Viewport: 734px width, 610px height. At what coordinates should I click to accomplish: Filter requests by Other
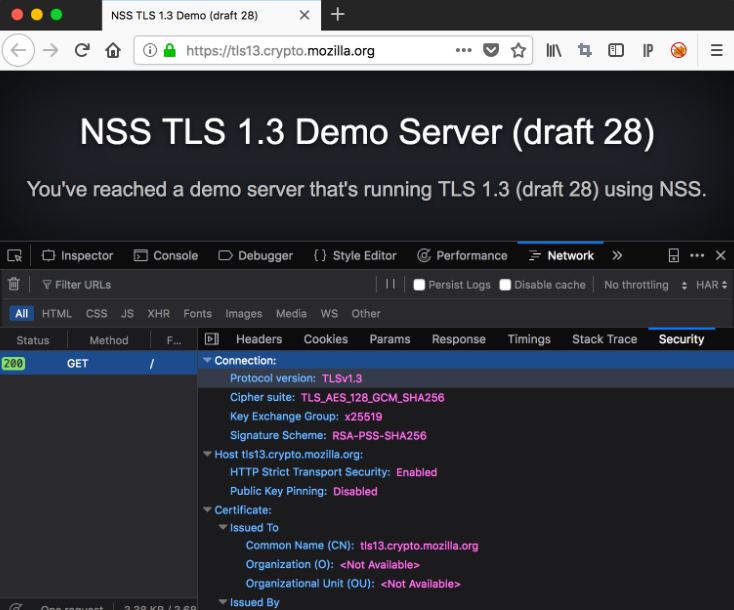point(366,313)
